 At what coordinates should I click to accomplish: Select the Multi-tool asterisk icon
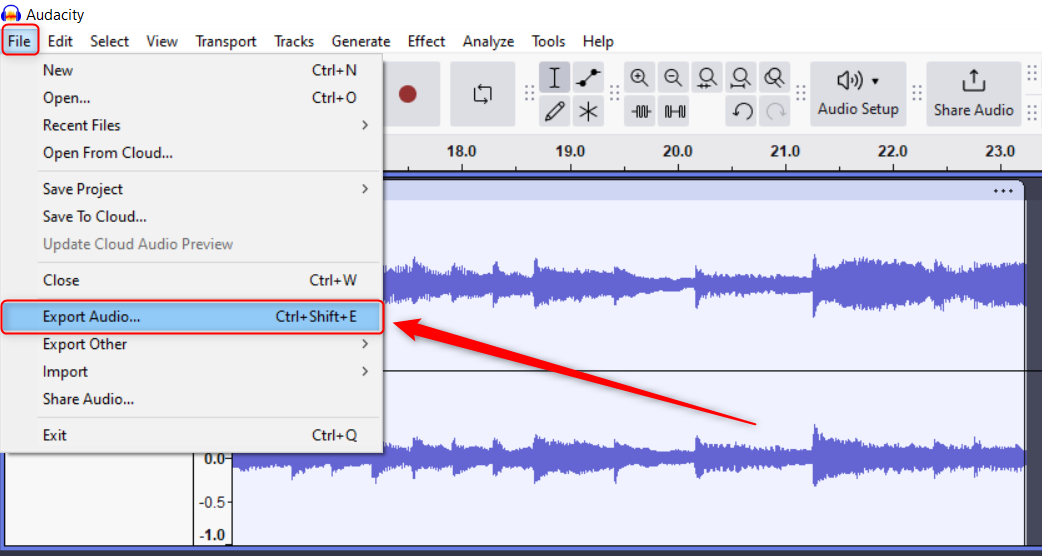[x=588, y=111]
